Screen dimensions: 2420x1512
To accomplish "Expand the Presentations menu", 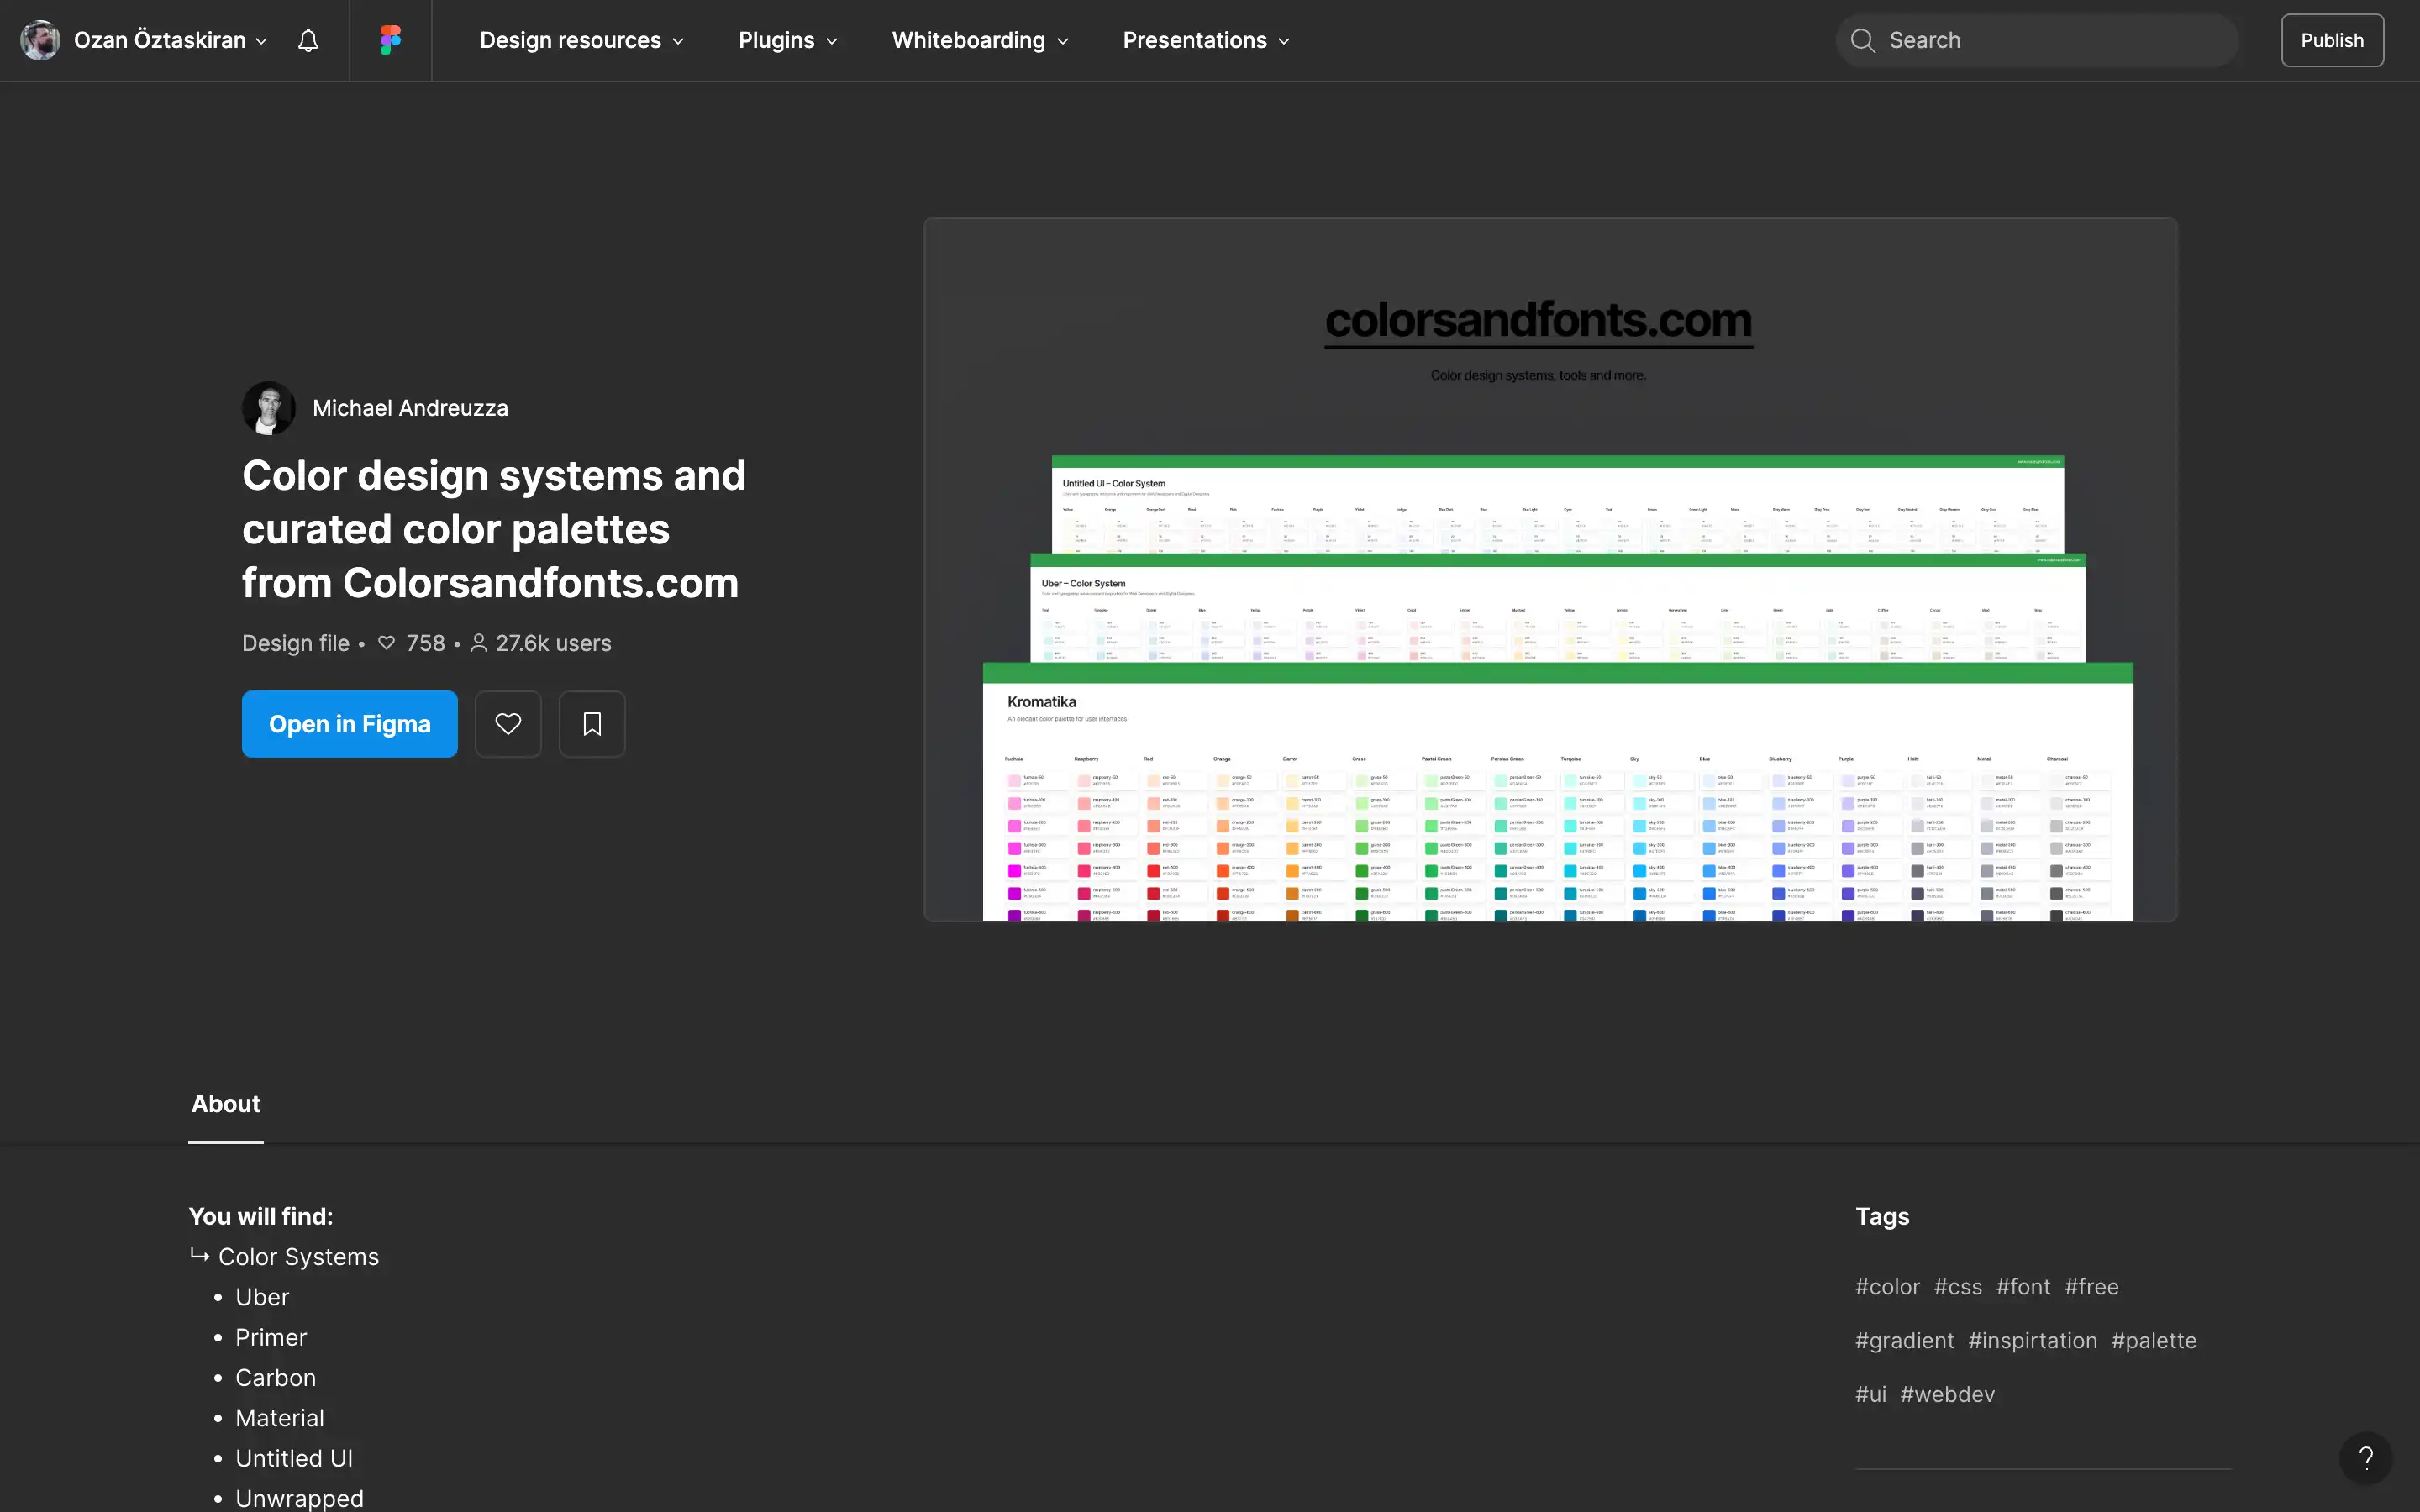I will 1206,40.
